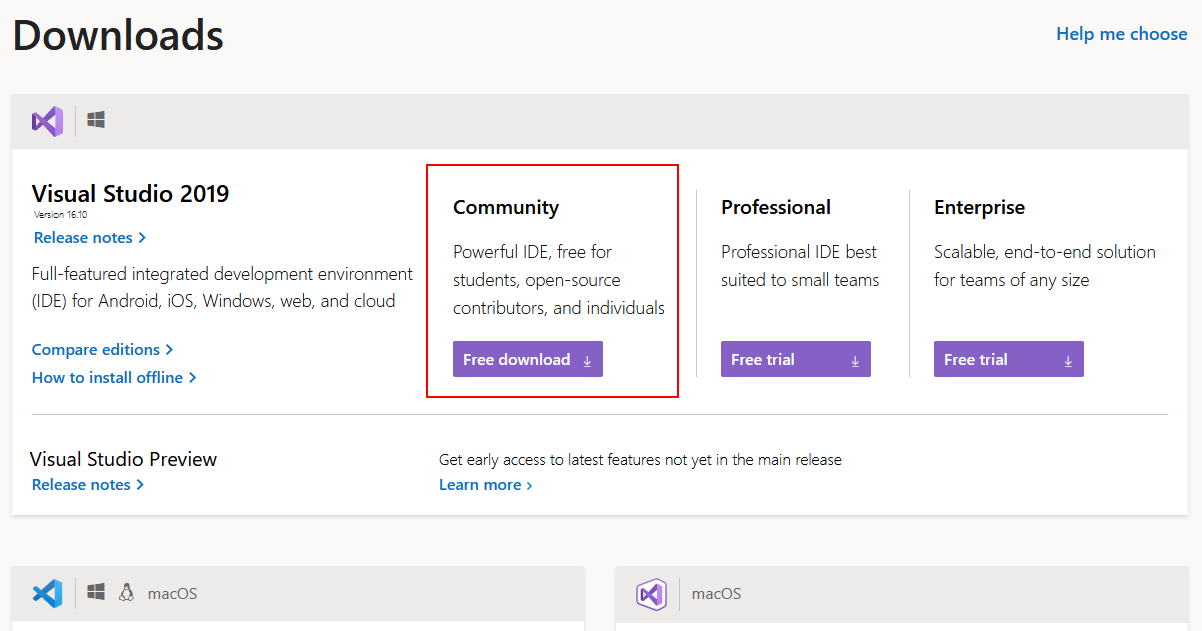Screen dimensions: 1202x631
Task: Click download arrow on Enterprise Free trial
Action: pos(1068,361)
